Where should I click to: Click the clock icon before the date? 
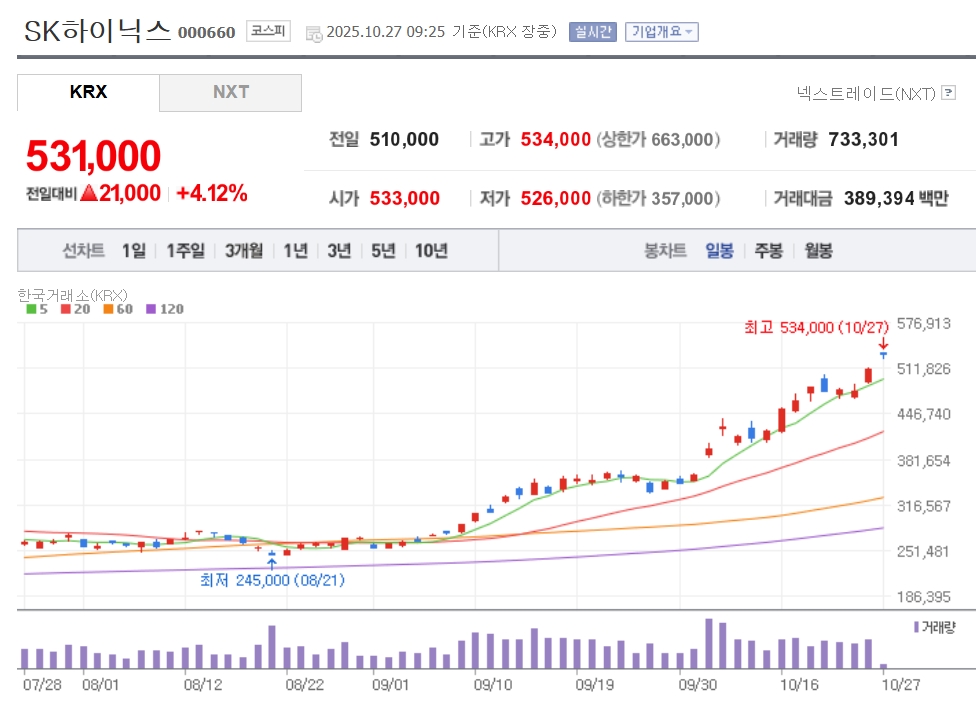click(x=314, y=32)
